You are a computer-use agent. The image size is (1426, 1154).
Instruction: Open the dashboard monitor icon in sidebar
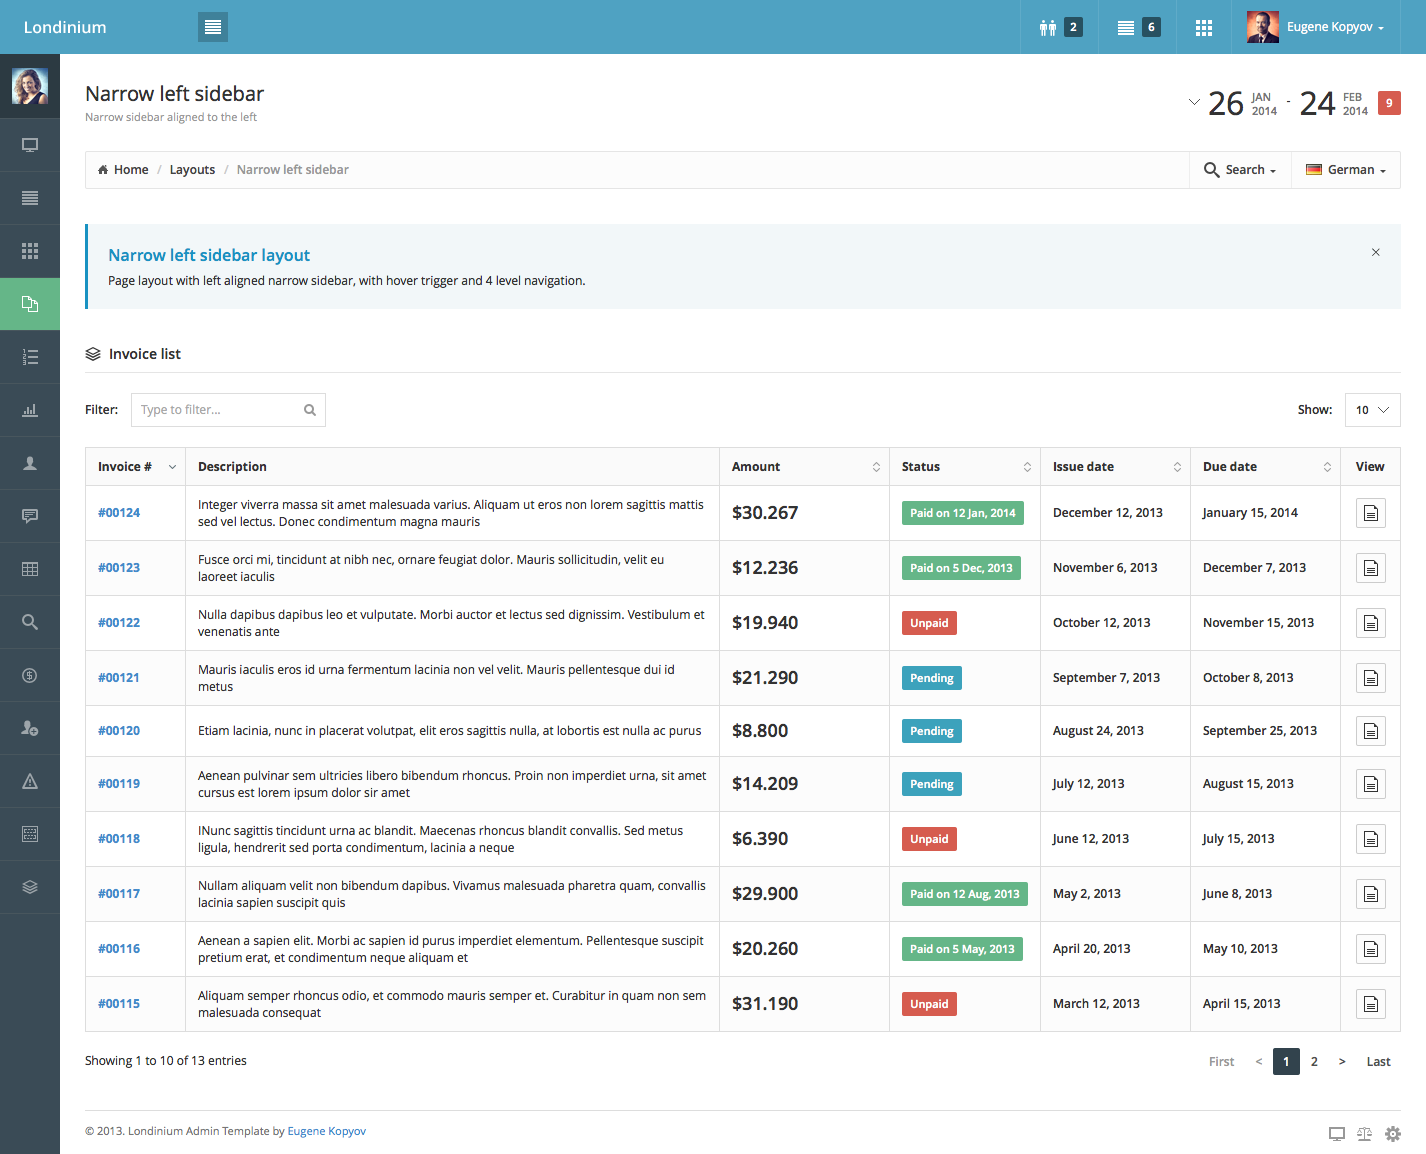pos(30,145)
